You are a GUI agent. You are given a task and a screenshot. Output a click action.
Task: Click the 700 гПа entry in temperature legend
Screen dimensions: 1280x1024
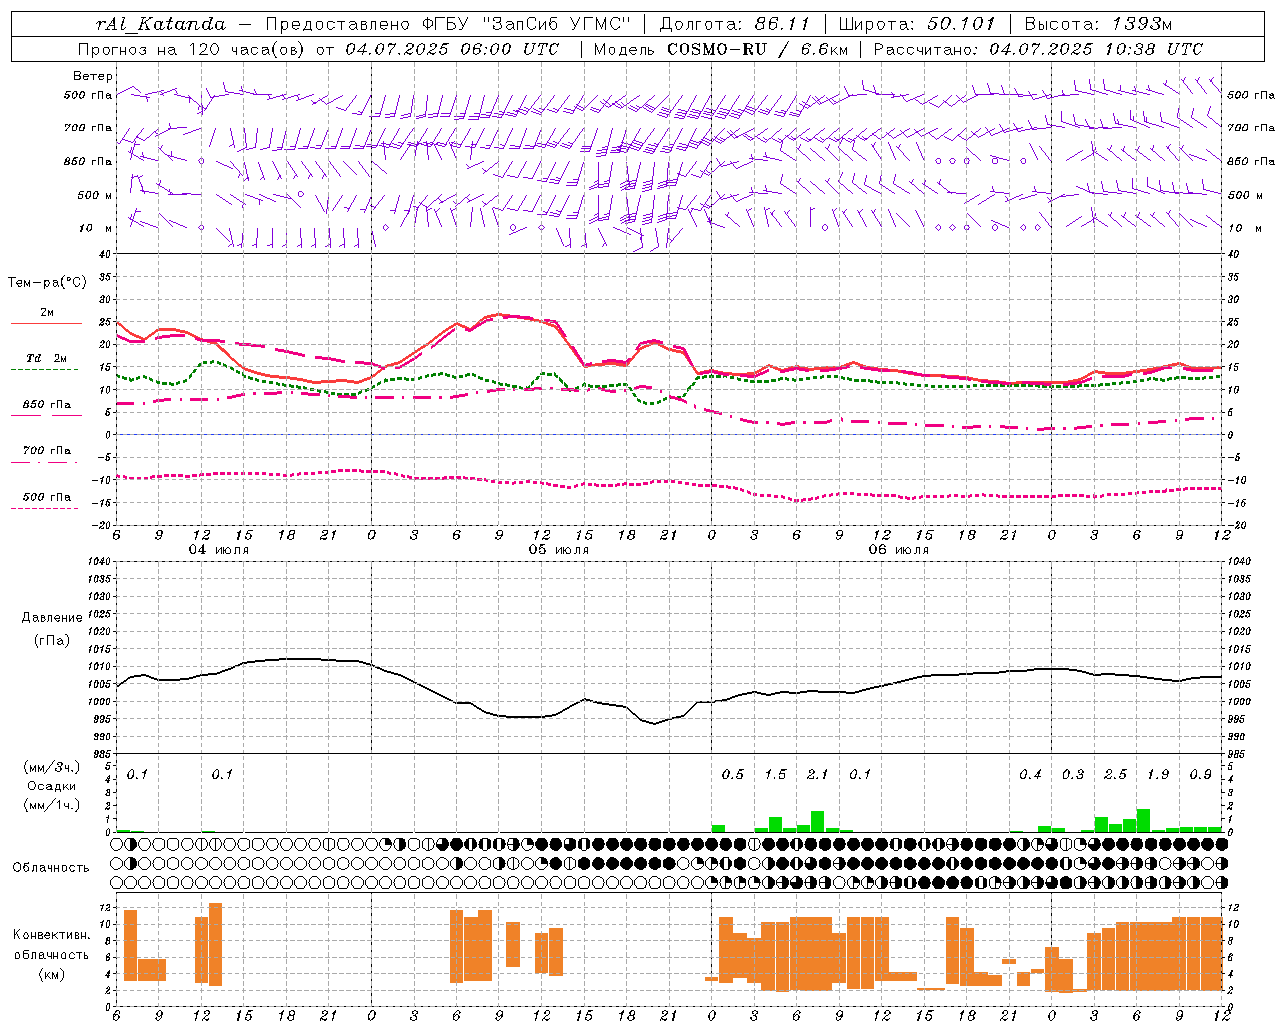(47, 451)
